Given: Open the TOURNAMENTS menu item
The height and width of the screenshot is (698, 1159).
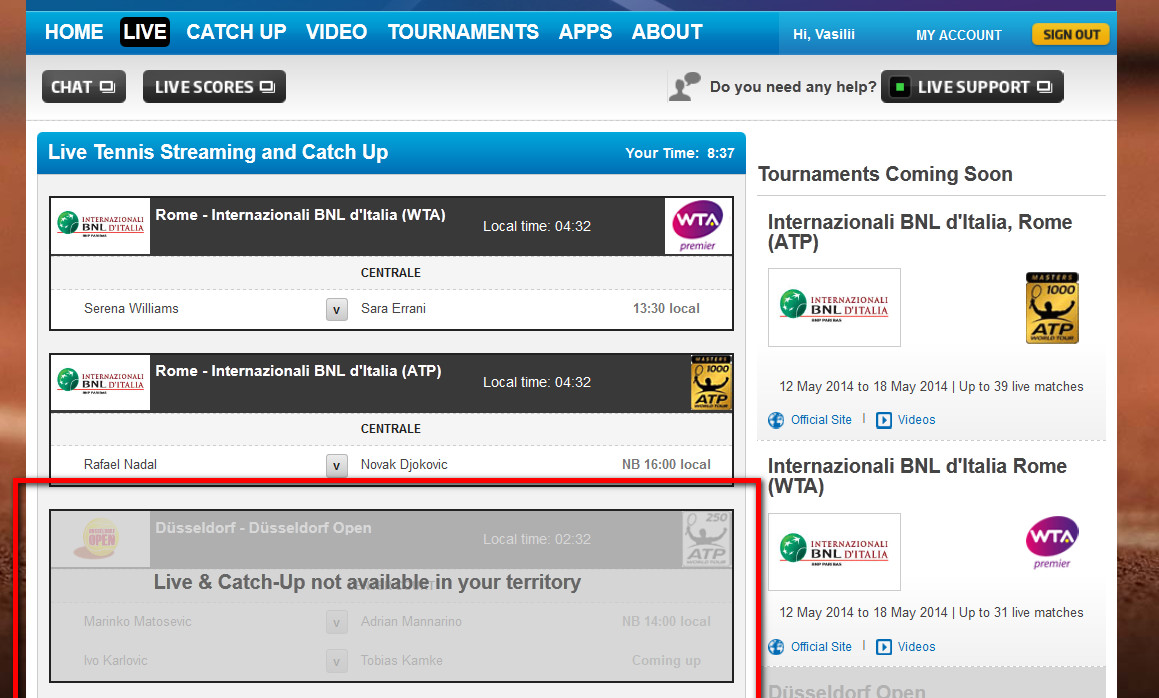Looking at the screenshot, I should (463, 32).
